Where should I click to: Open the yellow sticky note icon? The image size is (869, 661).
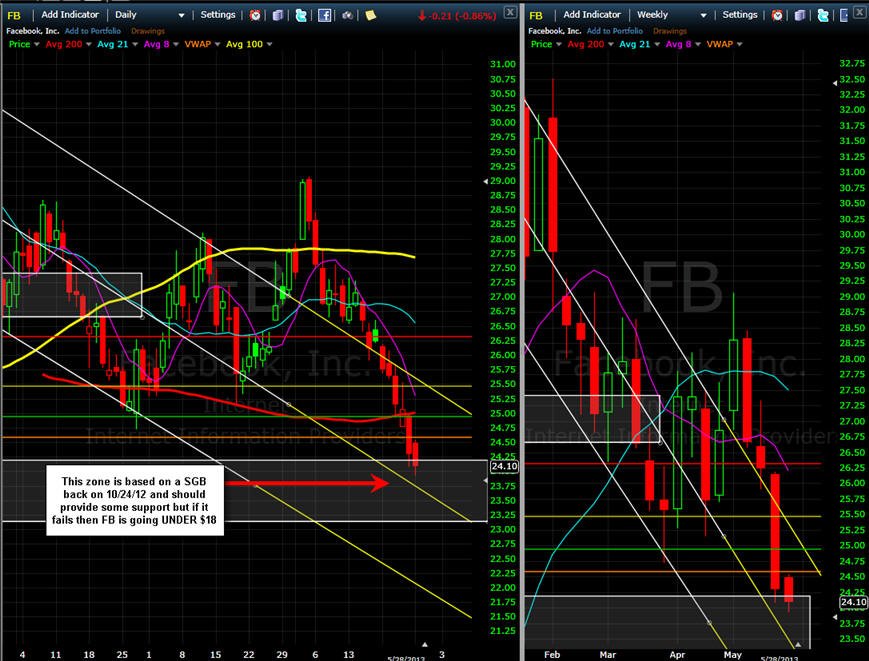(x=371, y=15)
